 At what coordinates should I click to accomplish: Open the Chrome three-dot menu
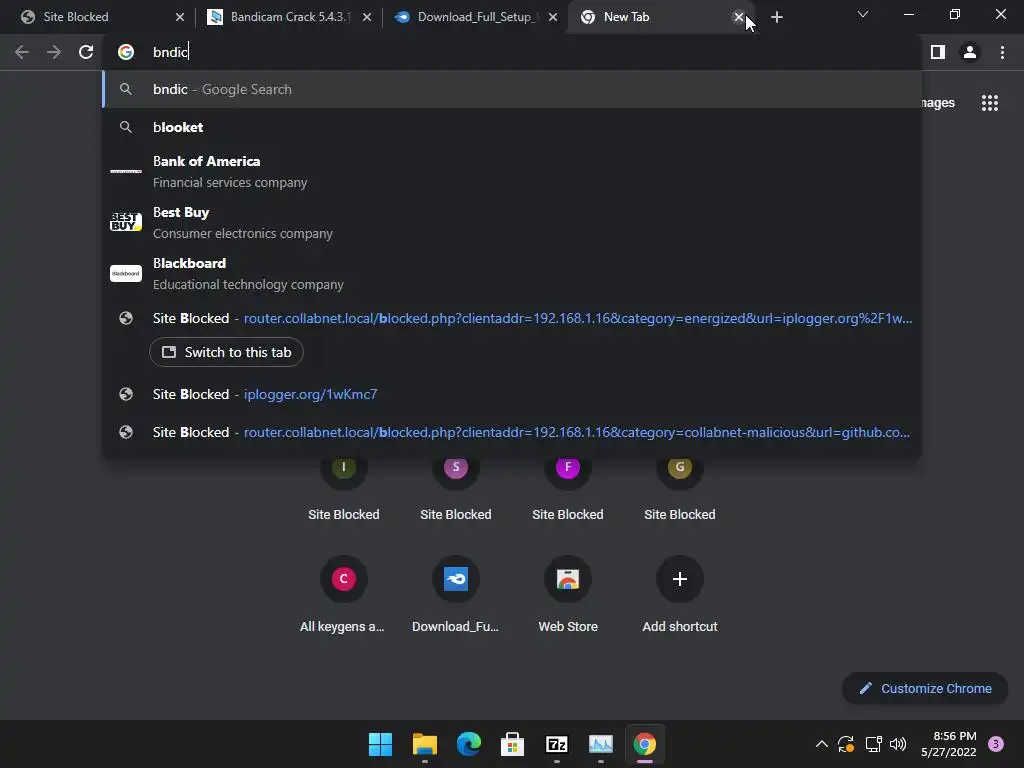(1002, 52)
